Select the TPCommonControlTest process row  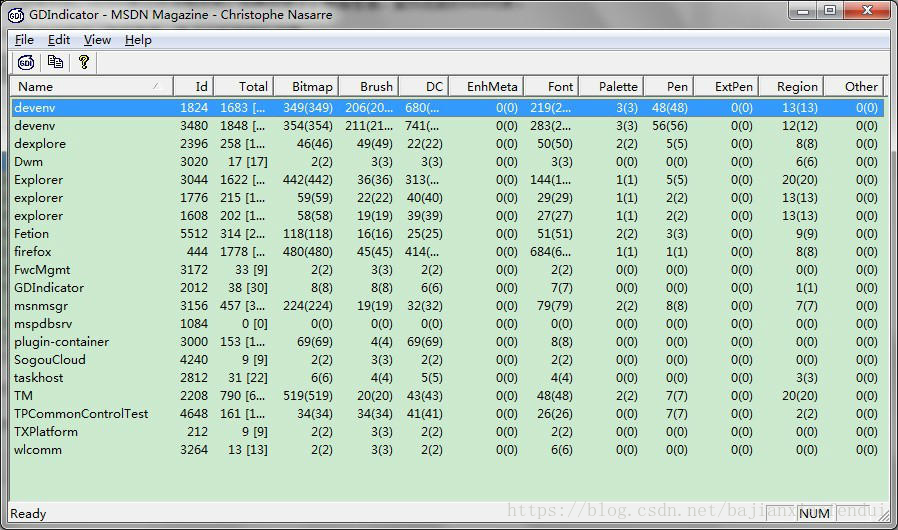tap(447, 414)
